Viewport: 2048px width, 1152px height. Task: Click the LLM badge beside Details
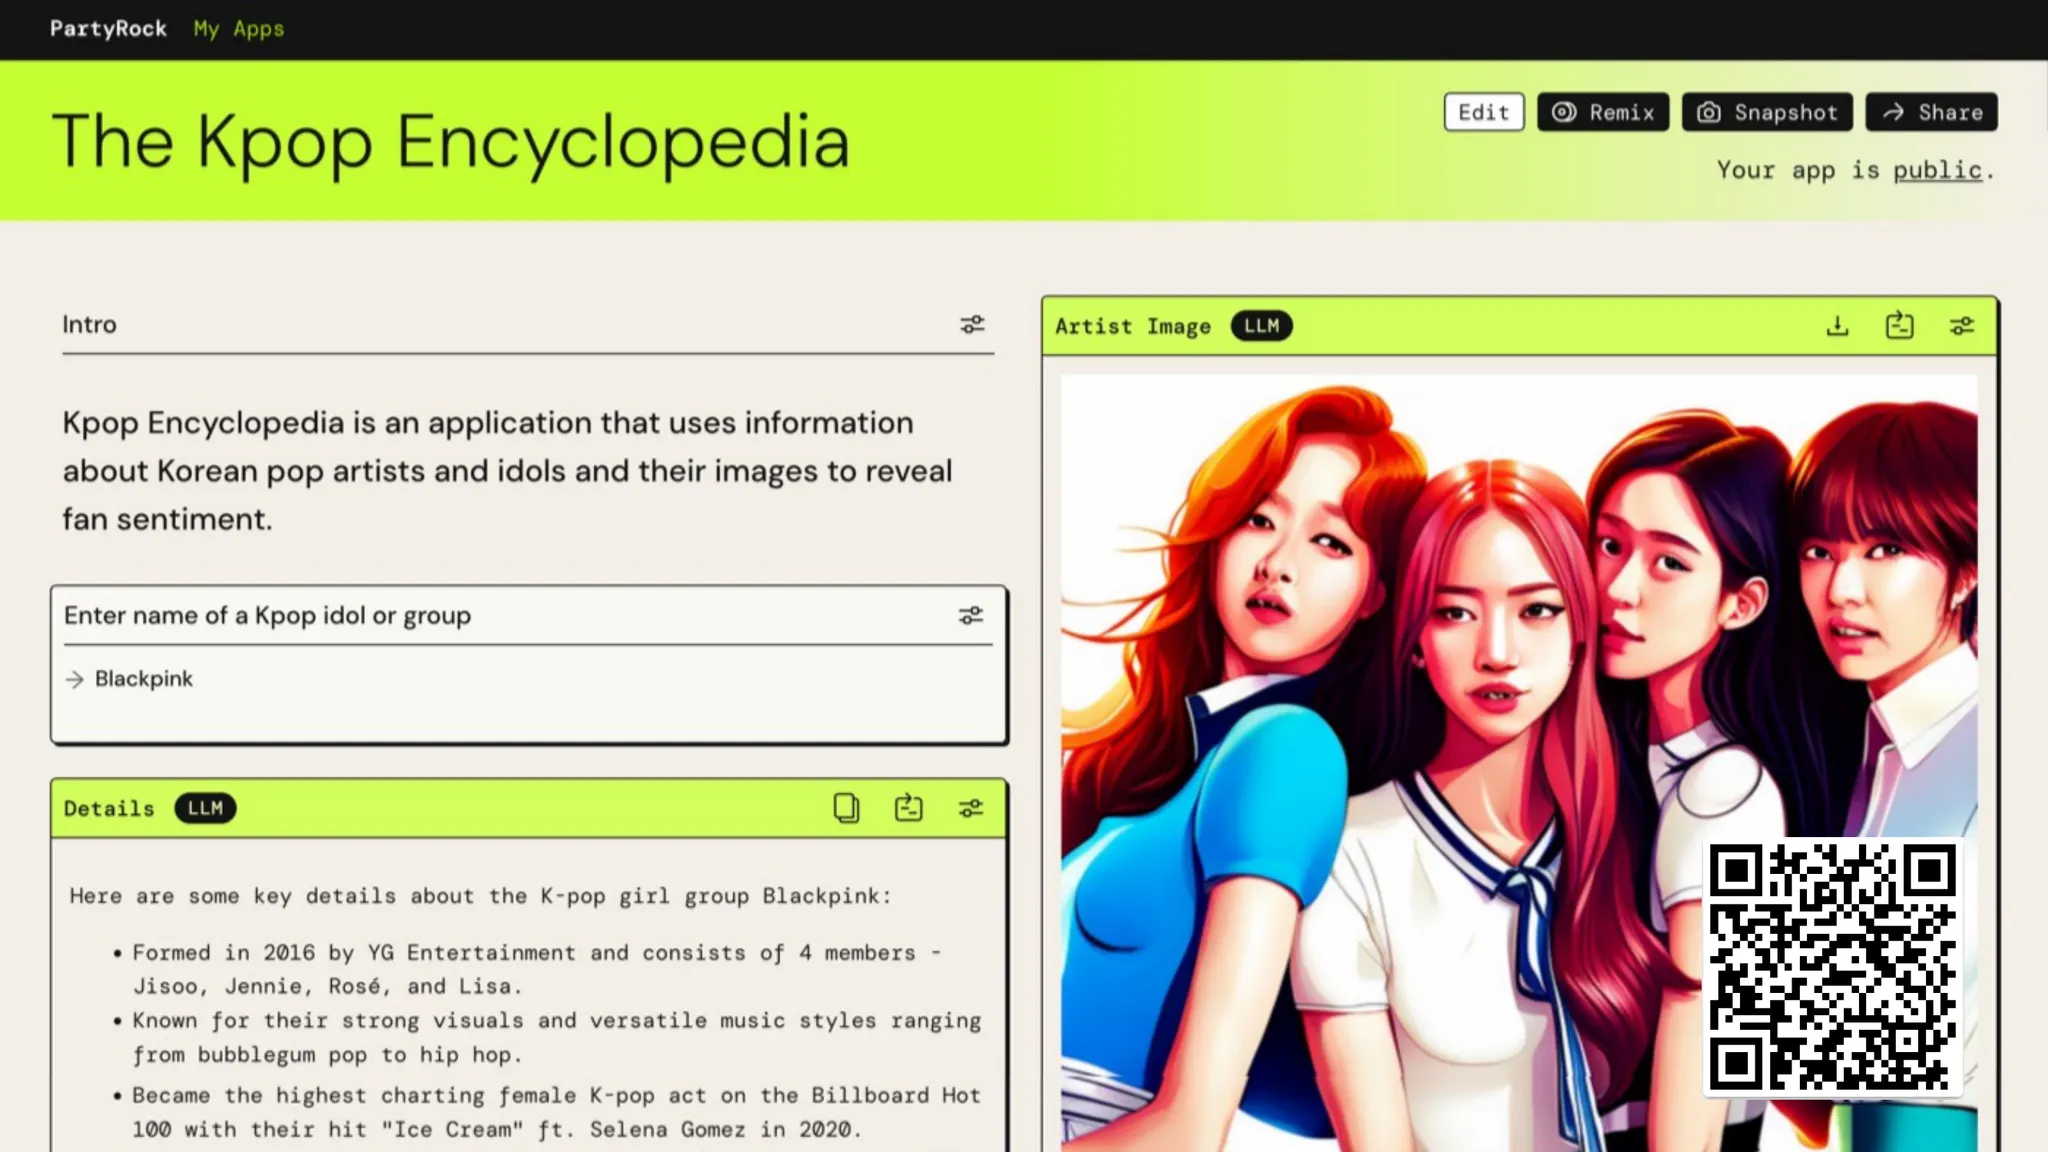(205, 808)
